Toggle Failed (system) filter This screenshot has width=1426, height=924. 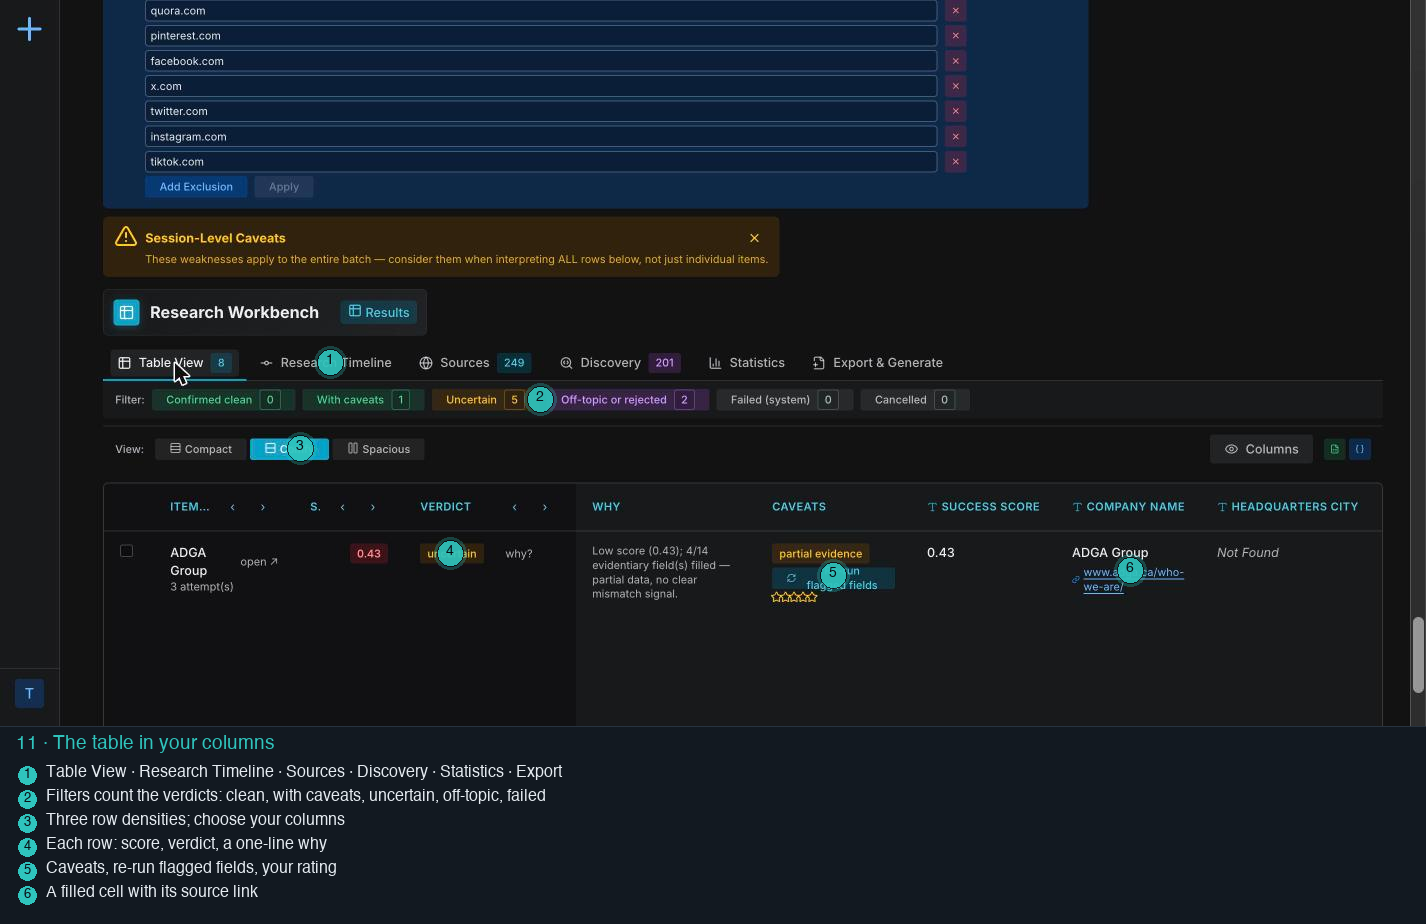pos(784,400)
